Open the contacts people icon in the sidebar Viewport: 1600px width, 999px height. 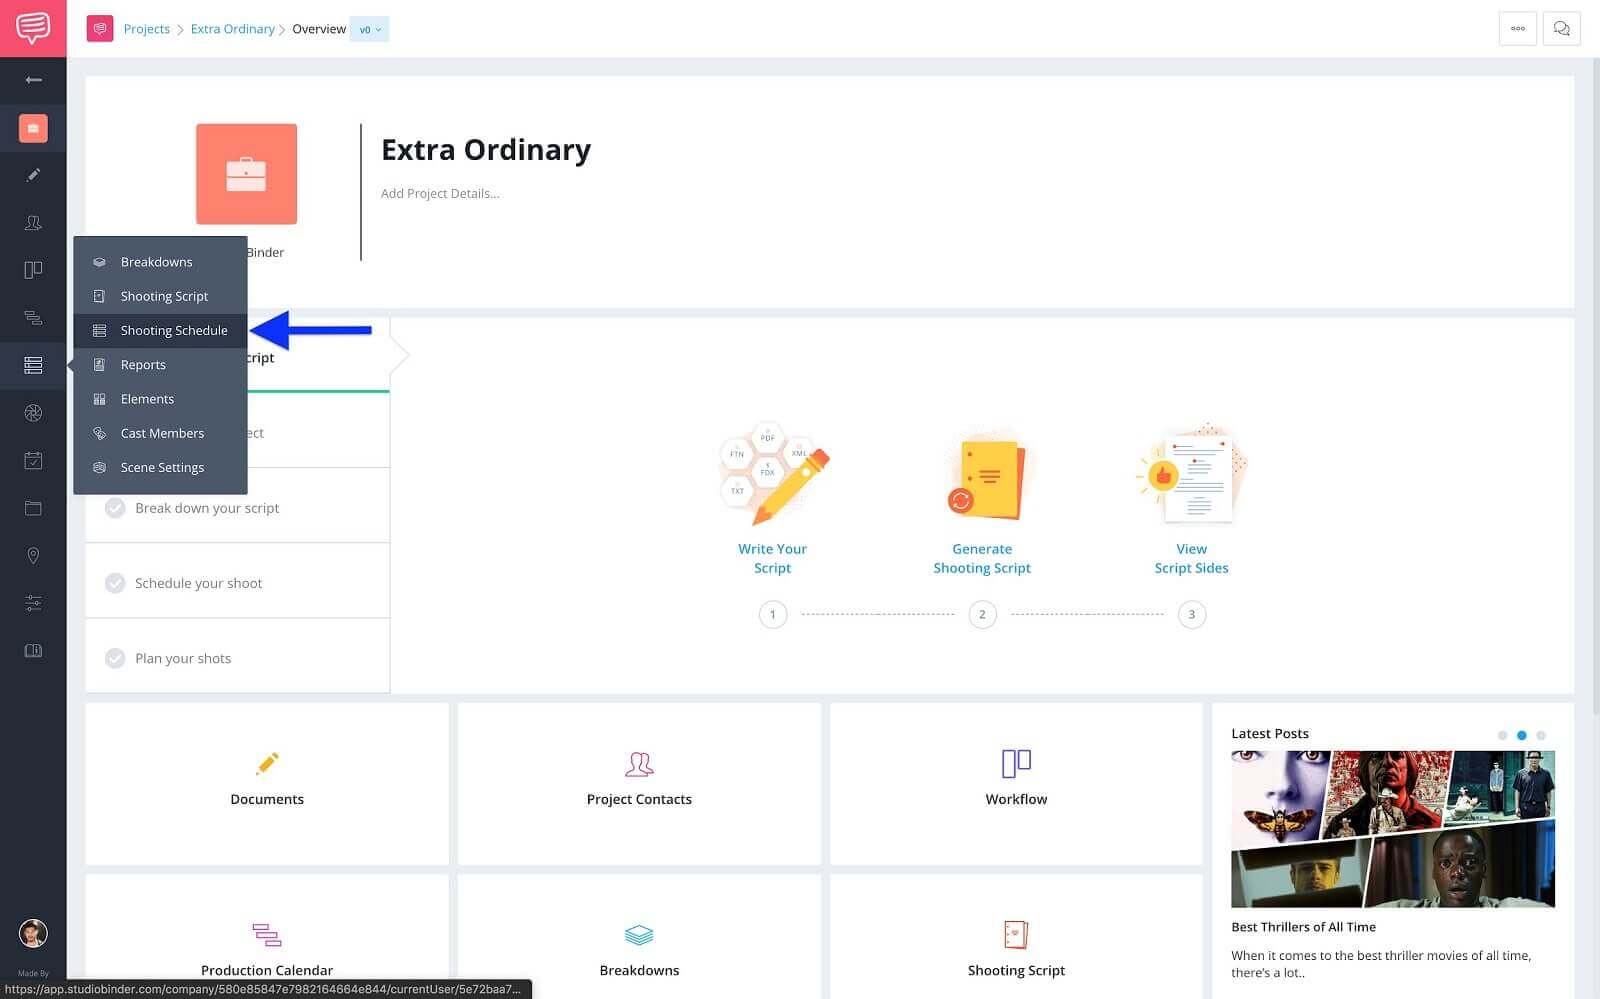click(x=33, y=222)
